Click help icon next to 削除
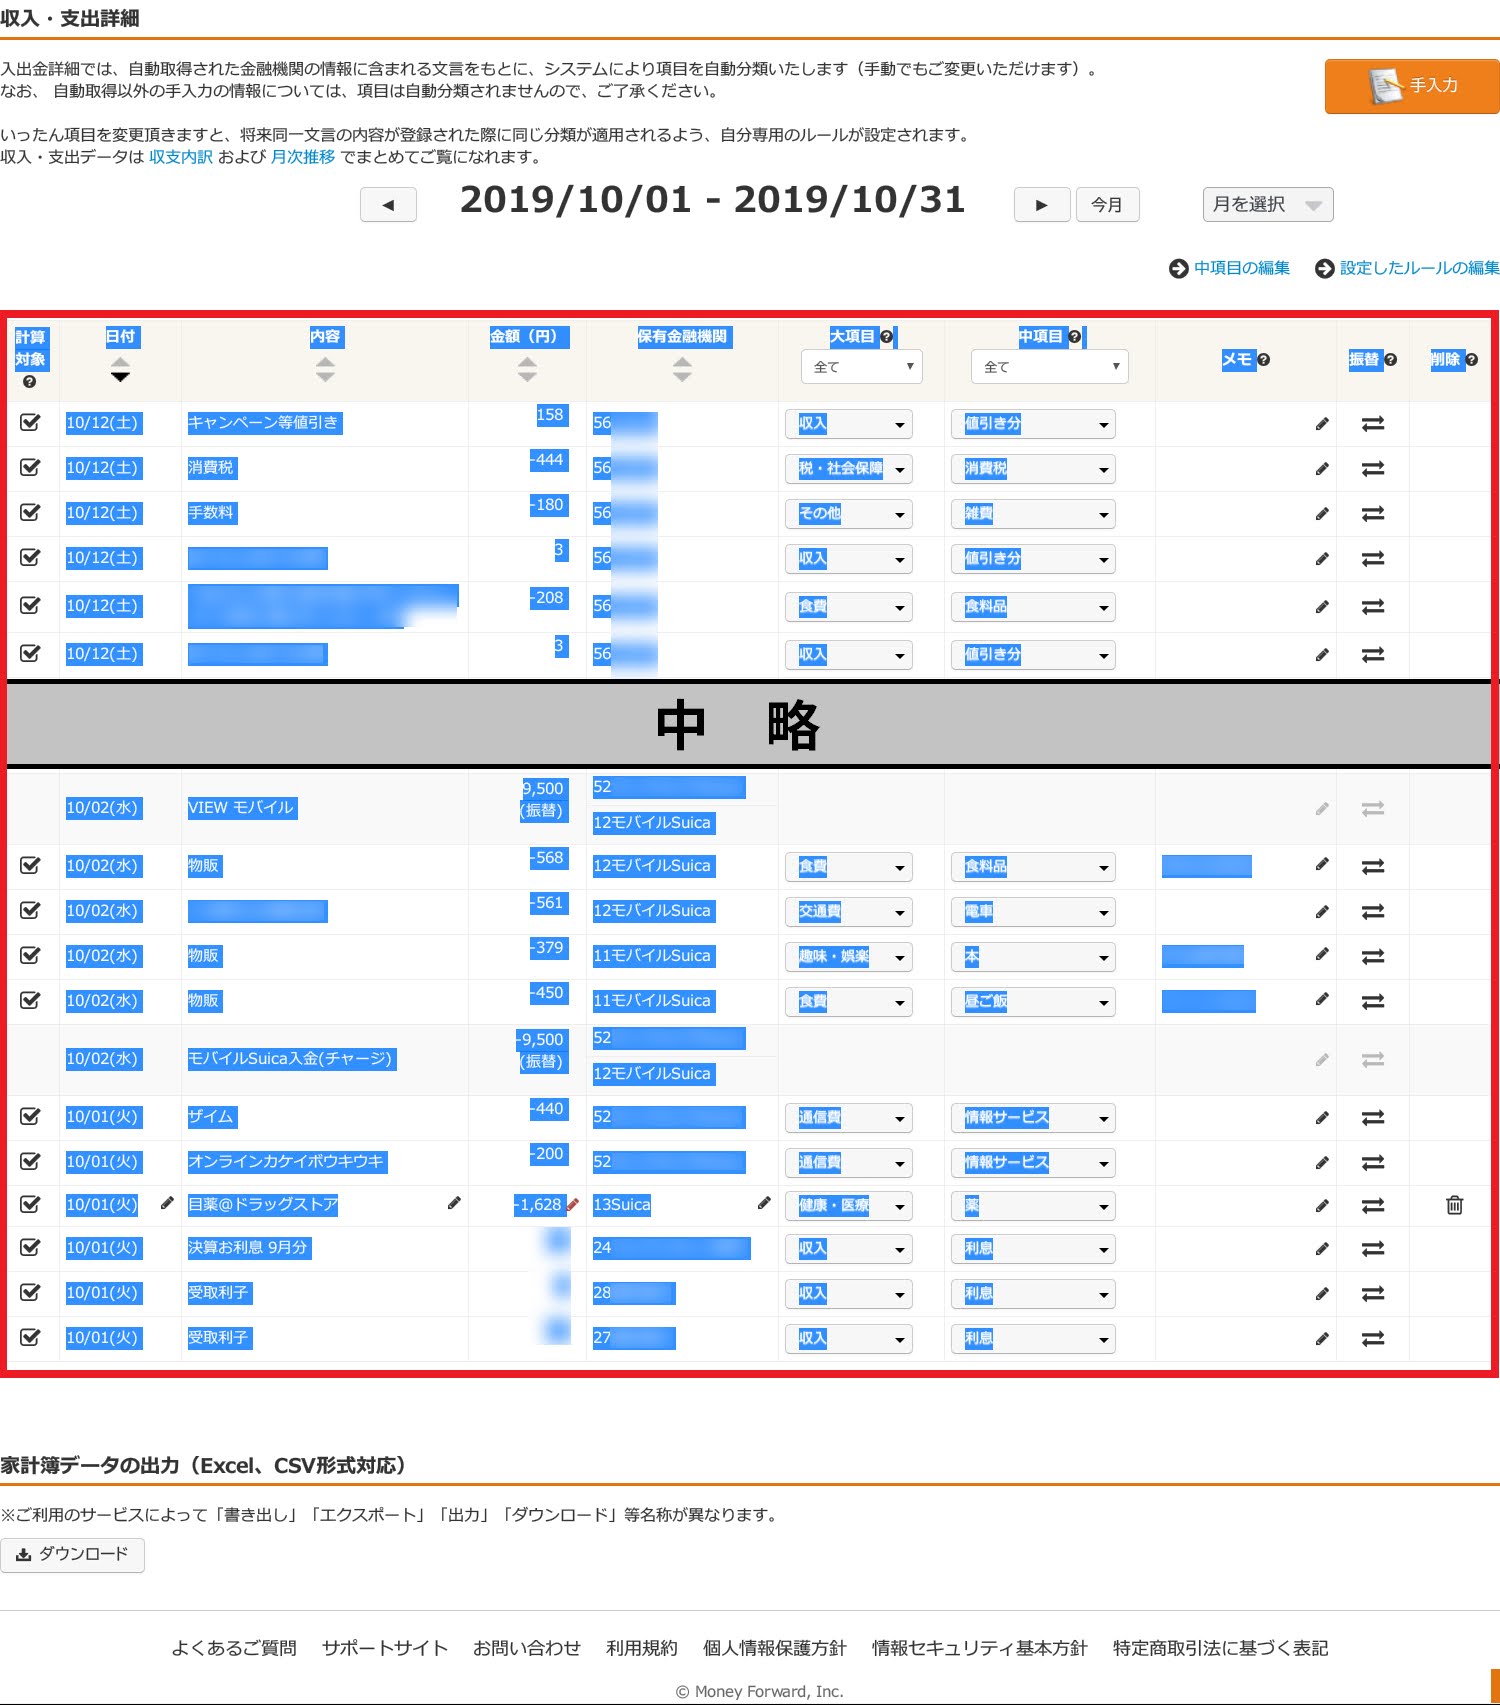 [x=1471, y=360]
